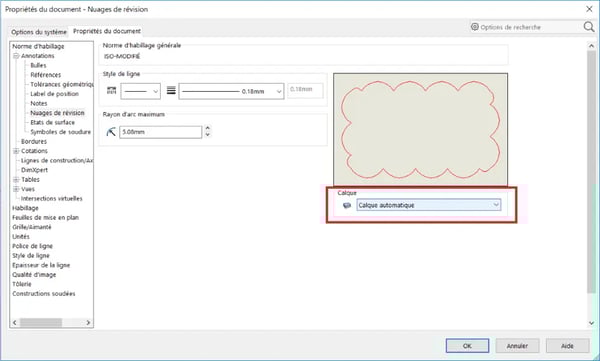Select Norme d'habillage in tree
Viewport: 600px width, 361px height.
(38, 46)
